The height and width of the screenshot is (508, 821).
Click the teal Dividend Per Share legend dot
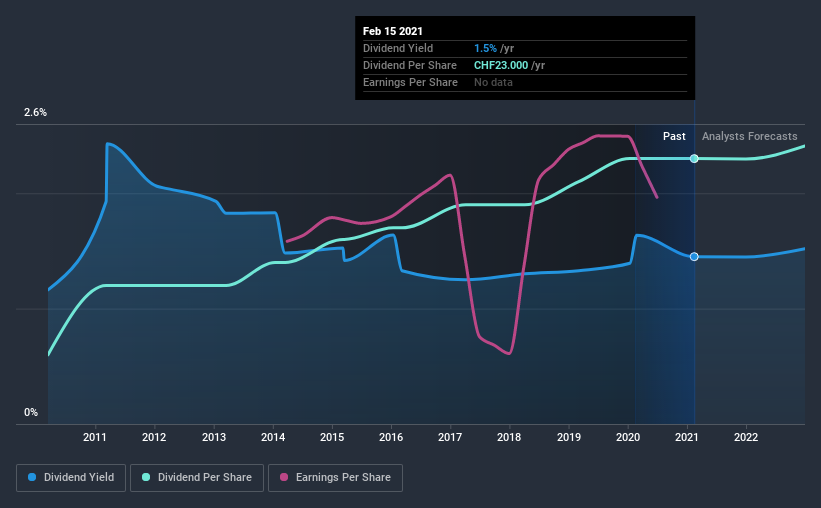[146, 477]
